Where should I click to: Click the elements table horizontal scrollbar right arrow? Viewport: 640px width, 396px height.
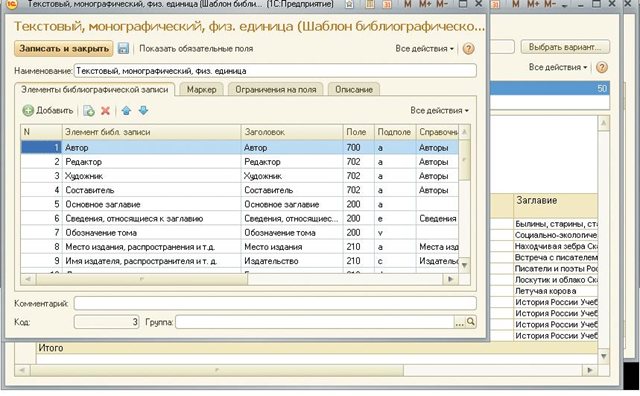pyautogui.click(x=450, y=279)
